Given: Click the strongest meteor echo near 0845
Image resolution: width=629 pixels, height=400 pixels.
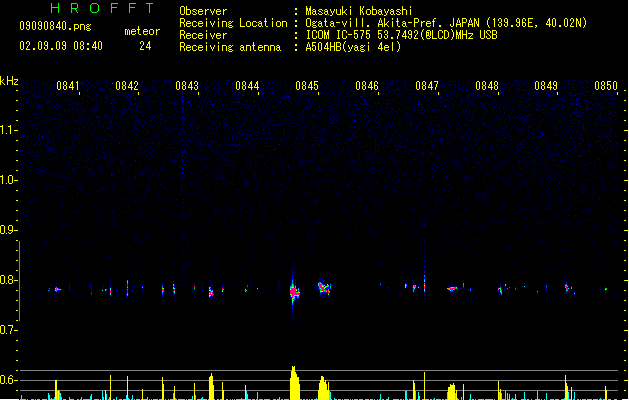Looking at the screenshot, I should coord(294,292).
